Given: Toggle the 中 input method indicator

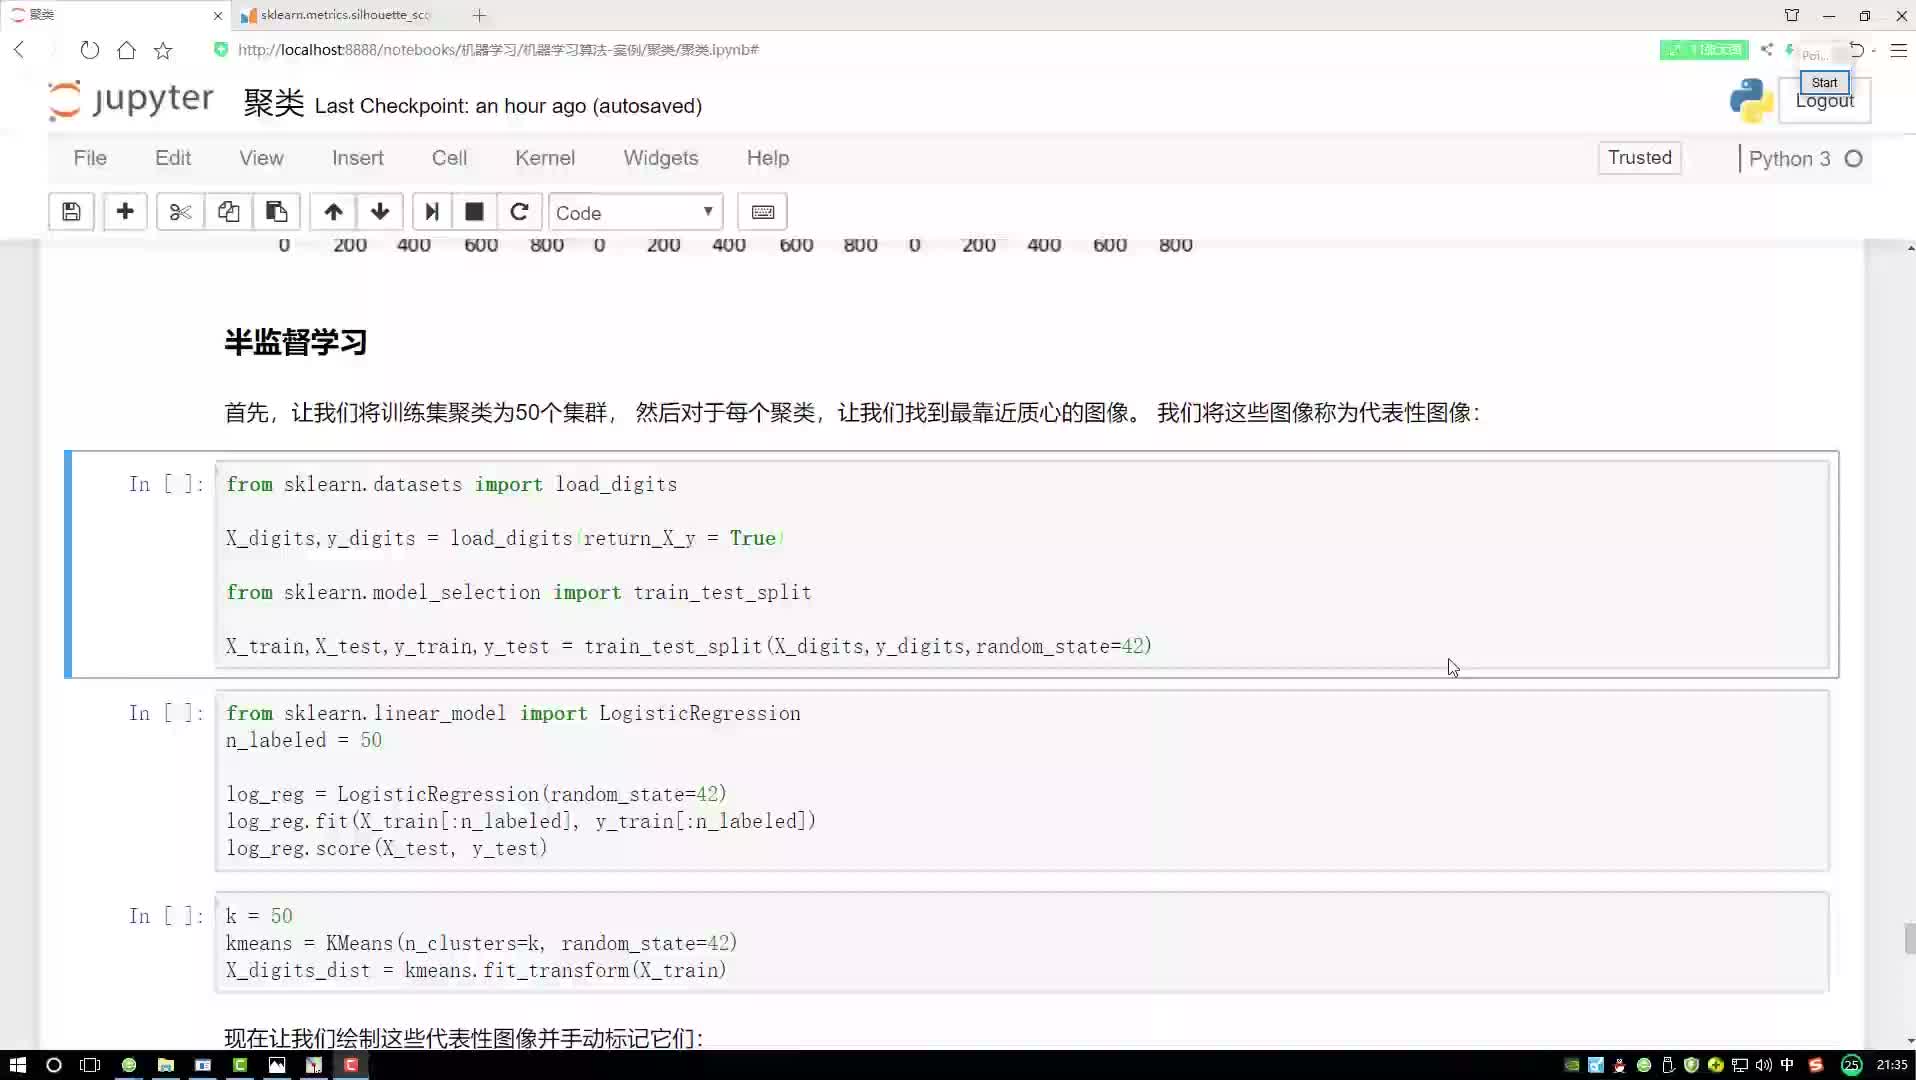Looking at the screenshot, I should tap(1787, 1065).
